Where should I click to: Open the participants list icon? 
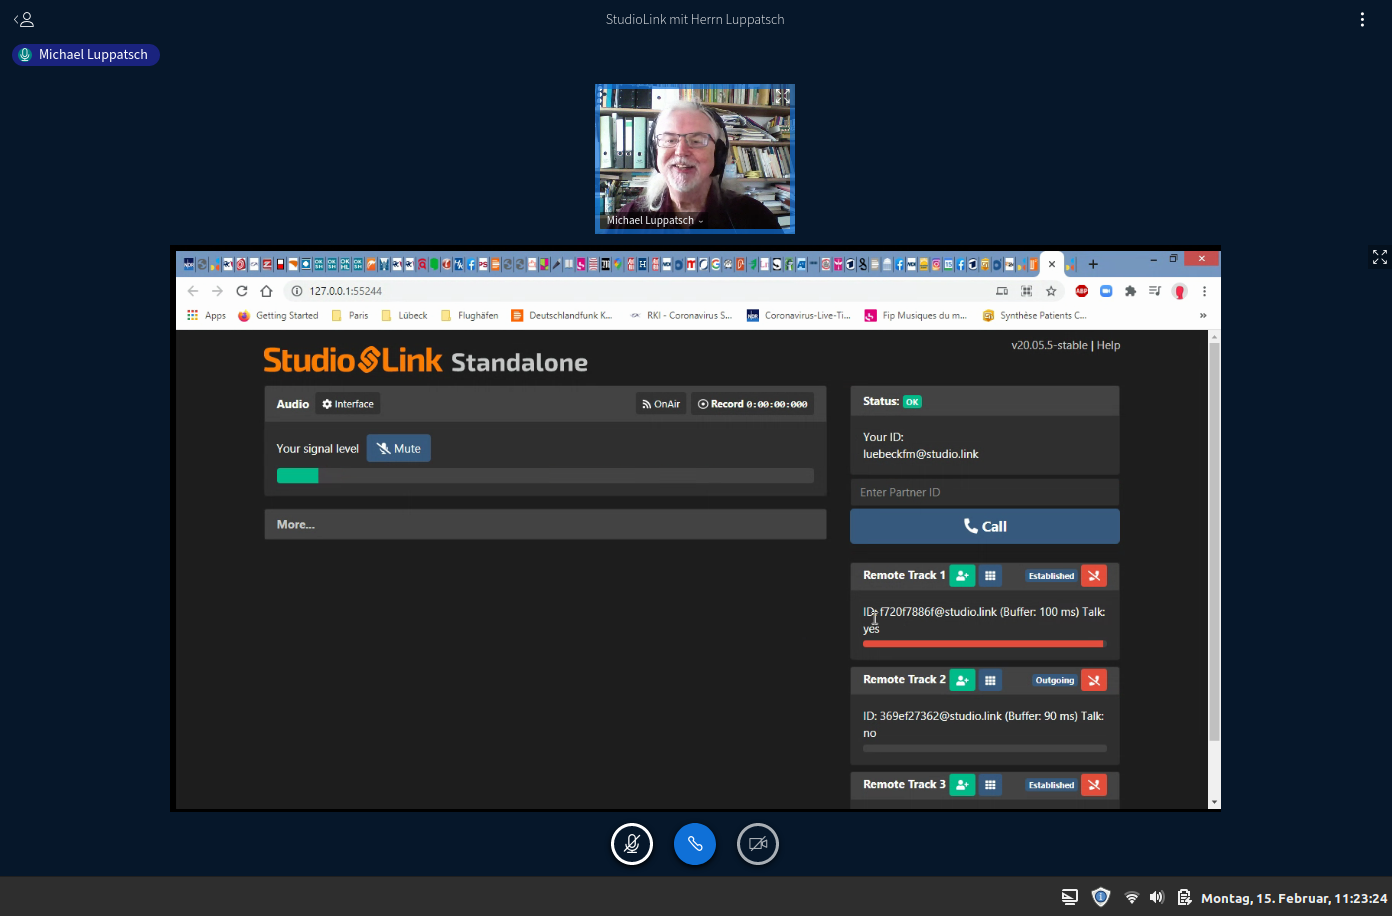pos(24,19)
